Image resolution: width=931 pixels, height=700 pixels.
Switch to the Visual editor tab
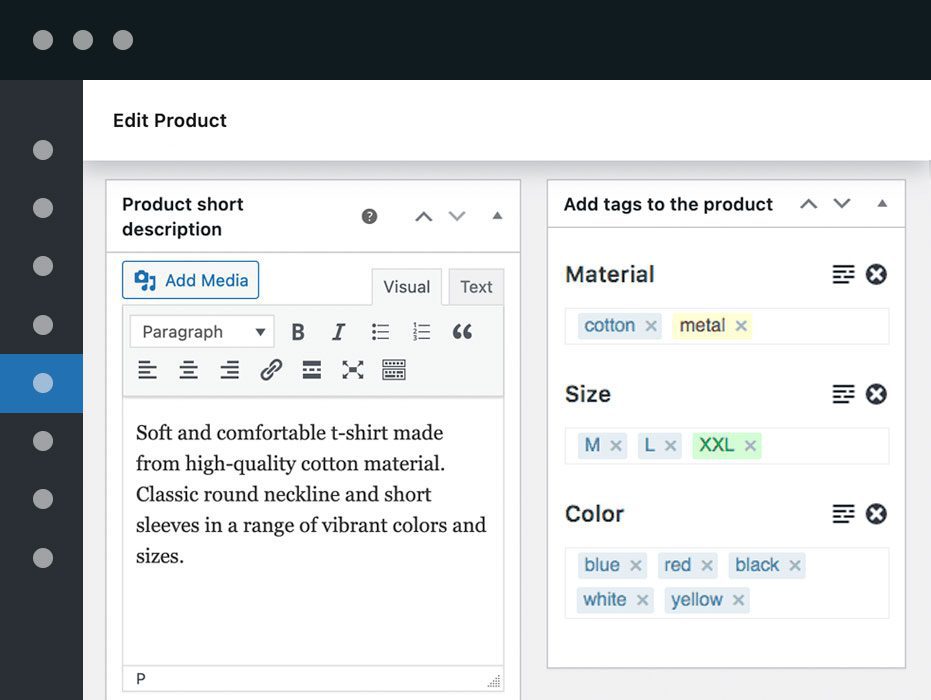pyautogui.click(x=407, y=287)
